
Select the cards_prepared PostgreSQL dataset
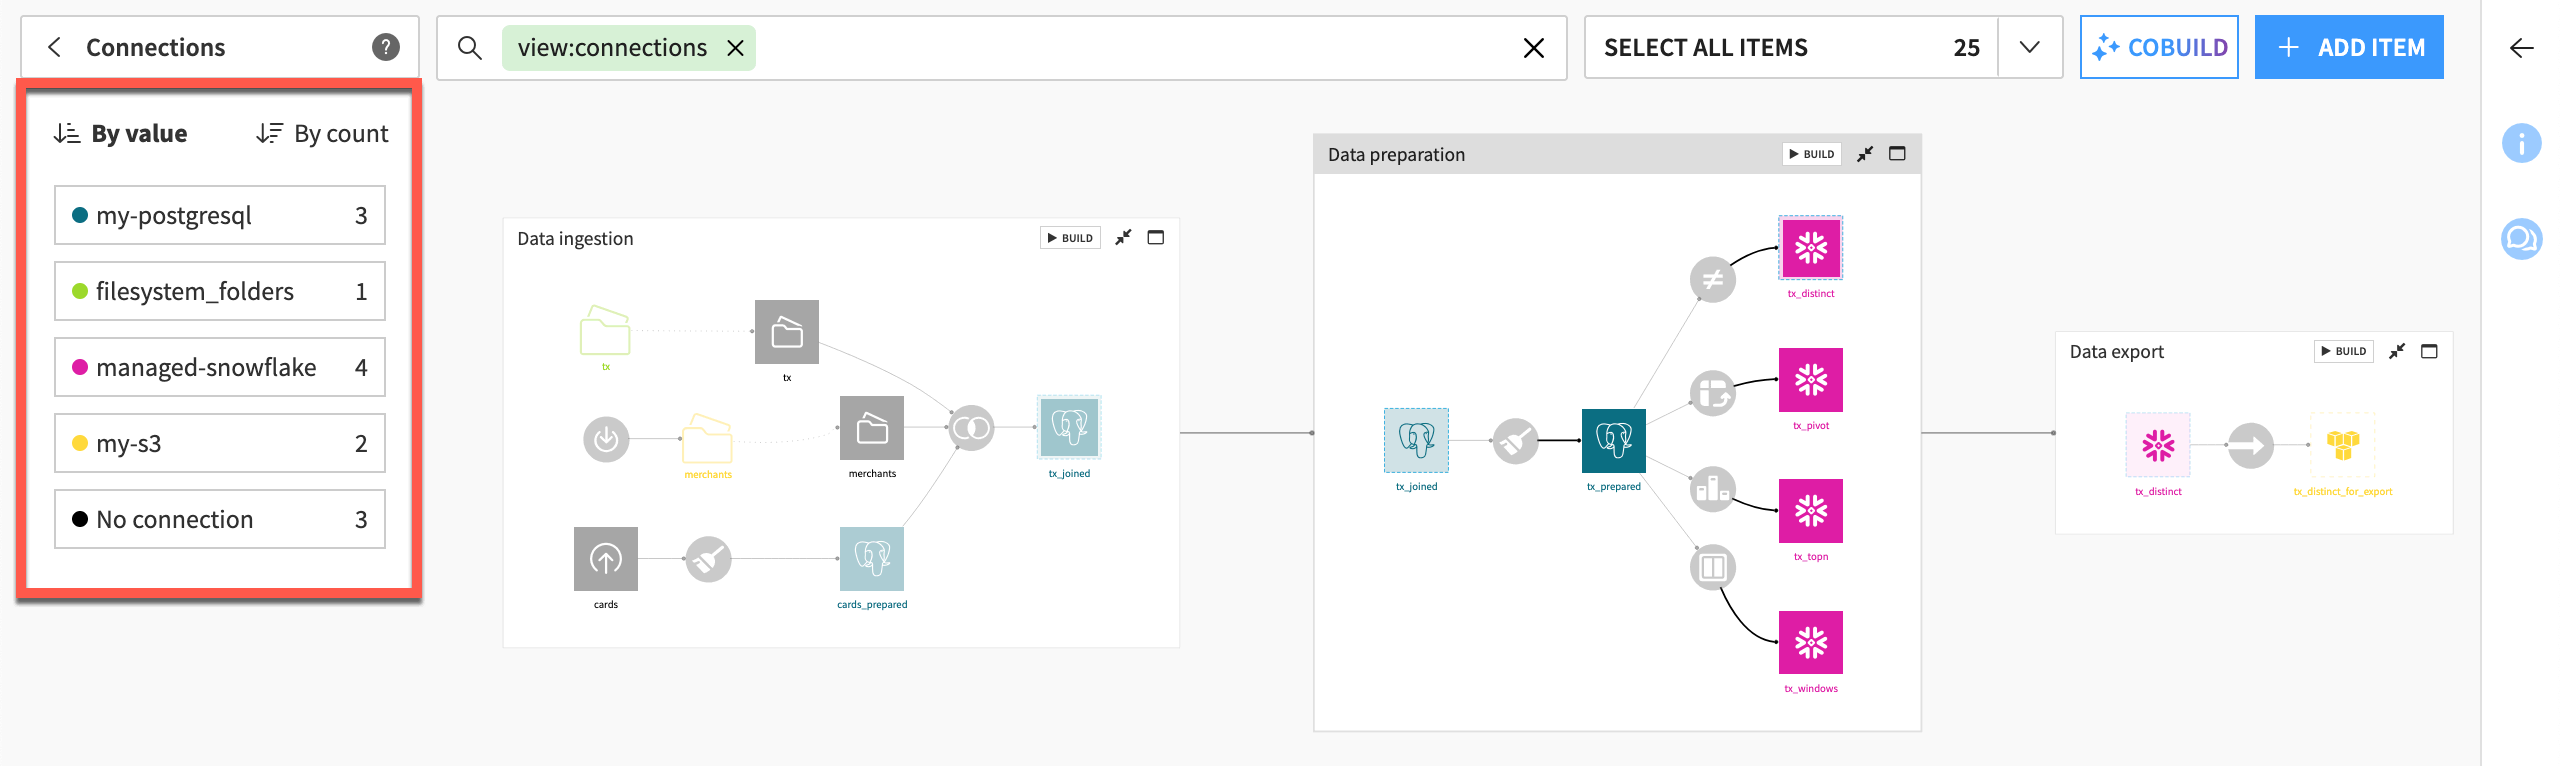pyautogui.click(x=872, y=559)
